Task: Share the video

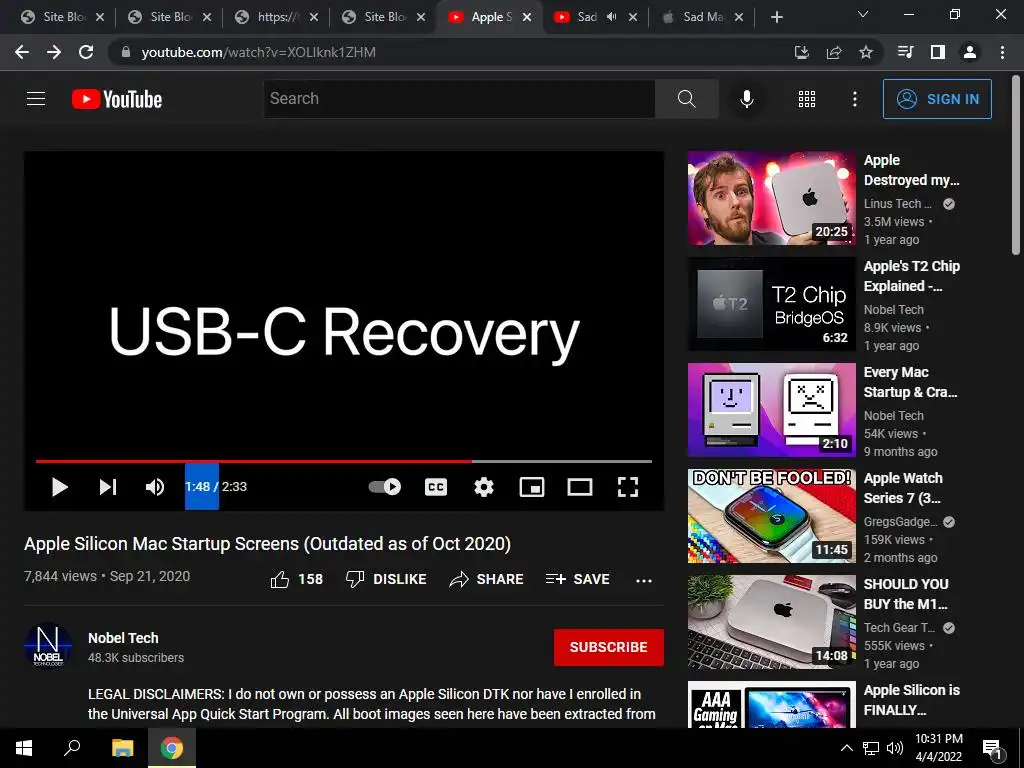Action: coord(487,579)
